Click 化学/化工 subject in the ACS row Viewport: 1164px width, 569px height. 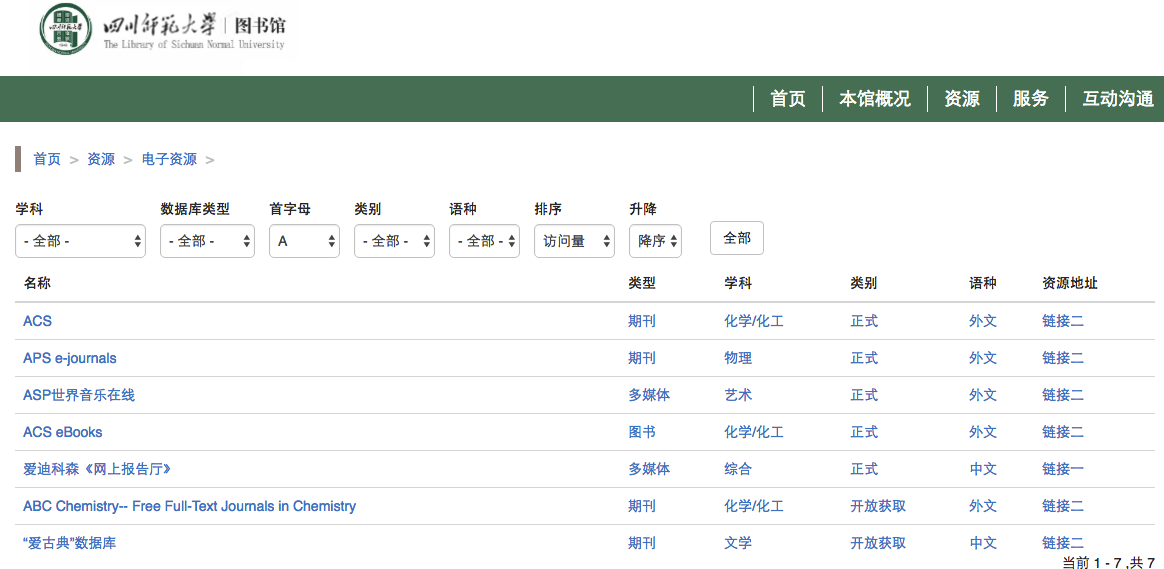[x=753, y=321]
